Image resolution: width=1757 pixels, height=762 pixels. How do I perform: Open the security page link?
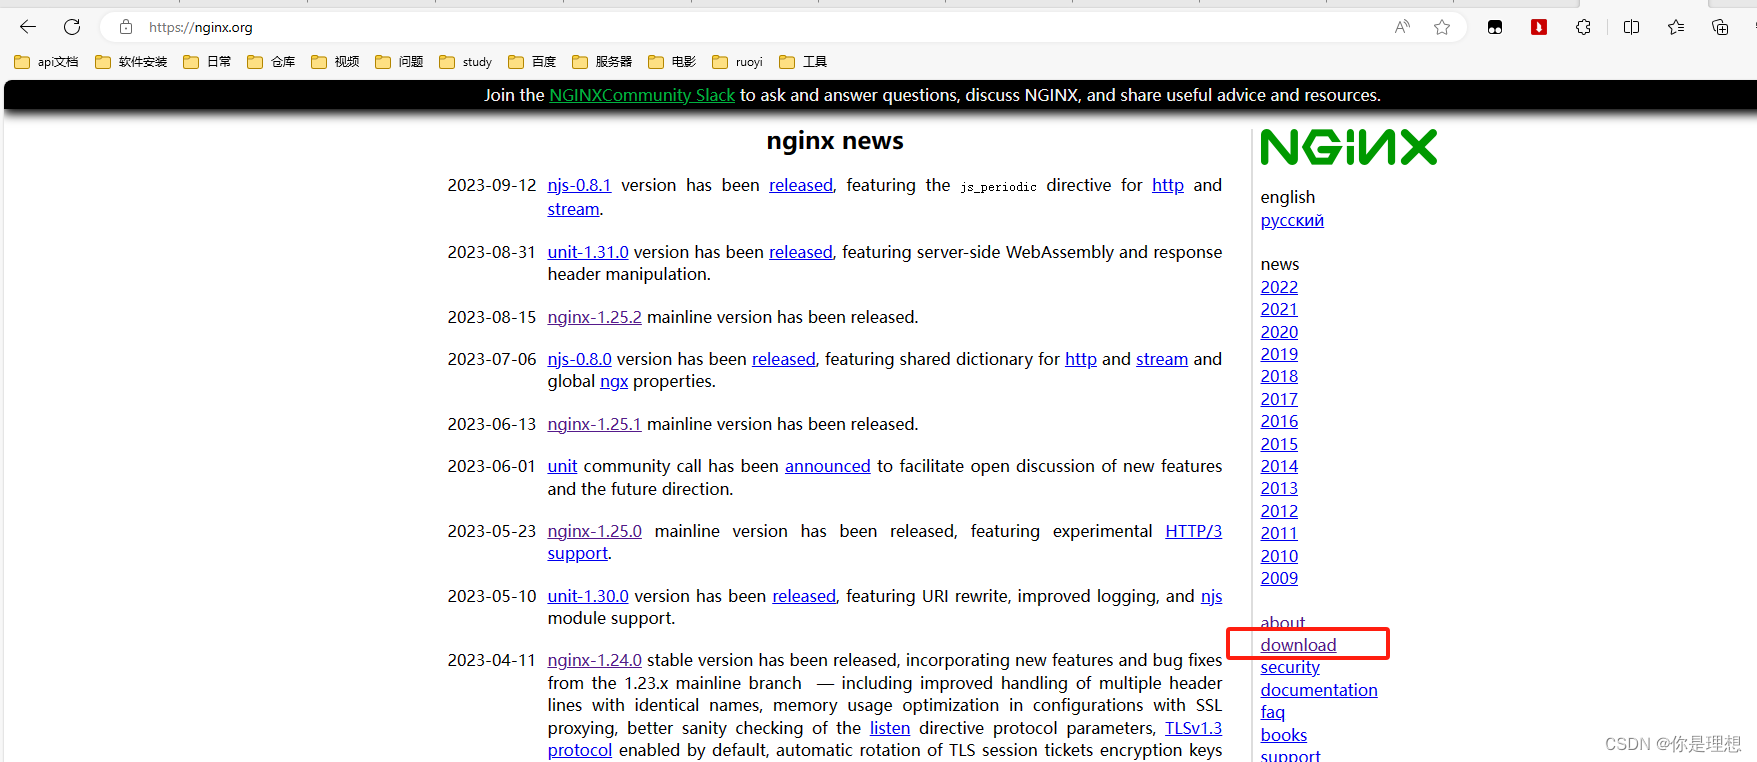pyautogui.click(x=1290, y=667)
